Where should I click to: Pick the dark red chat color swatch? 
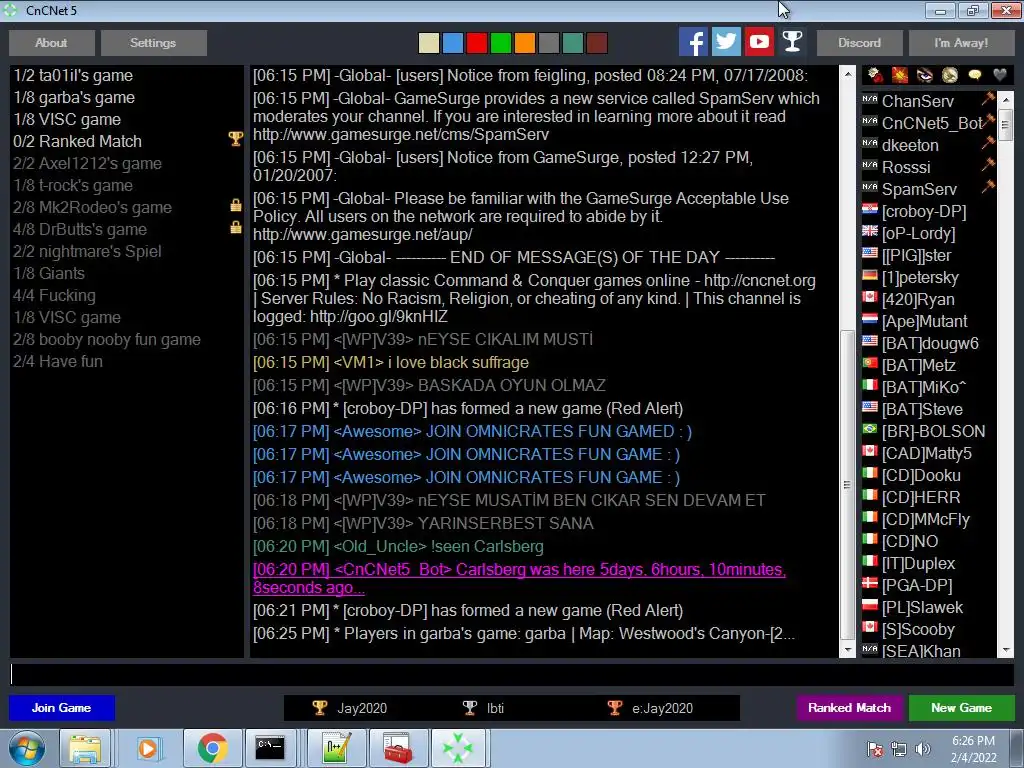click(x=598, y=43)
